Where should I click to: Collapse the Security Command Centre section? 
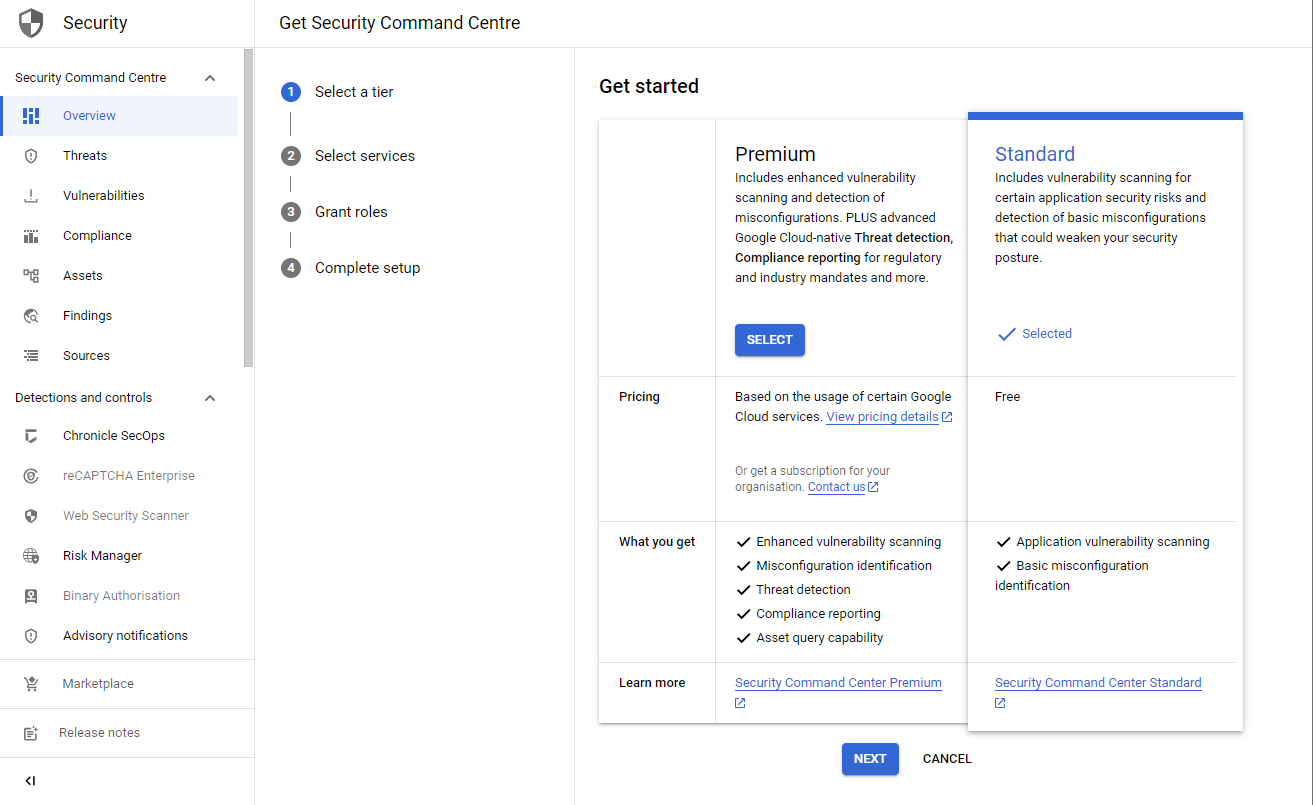tap(210, 77)
